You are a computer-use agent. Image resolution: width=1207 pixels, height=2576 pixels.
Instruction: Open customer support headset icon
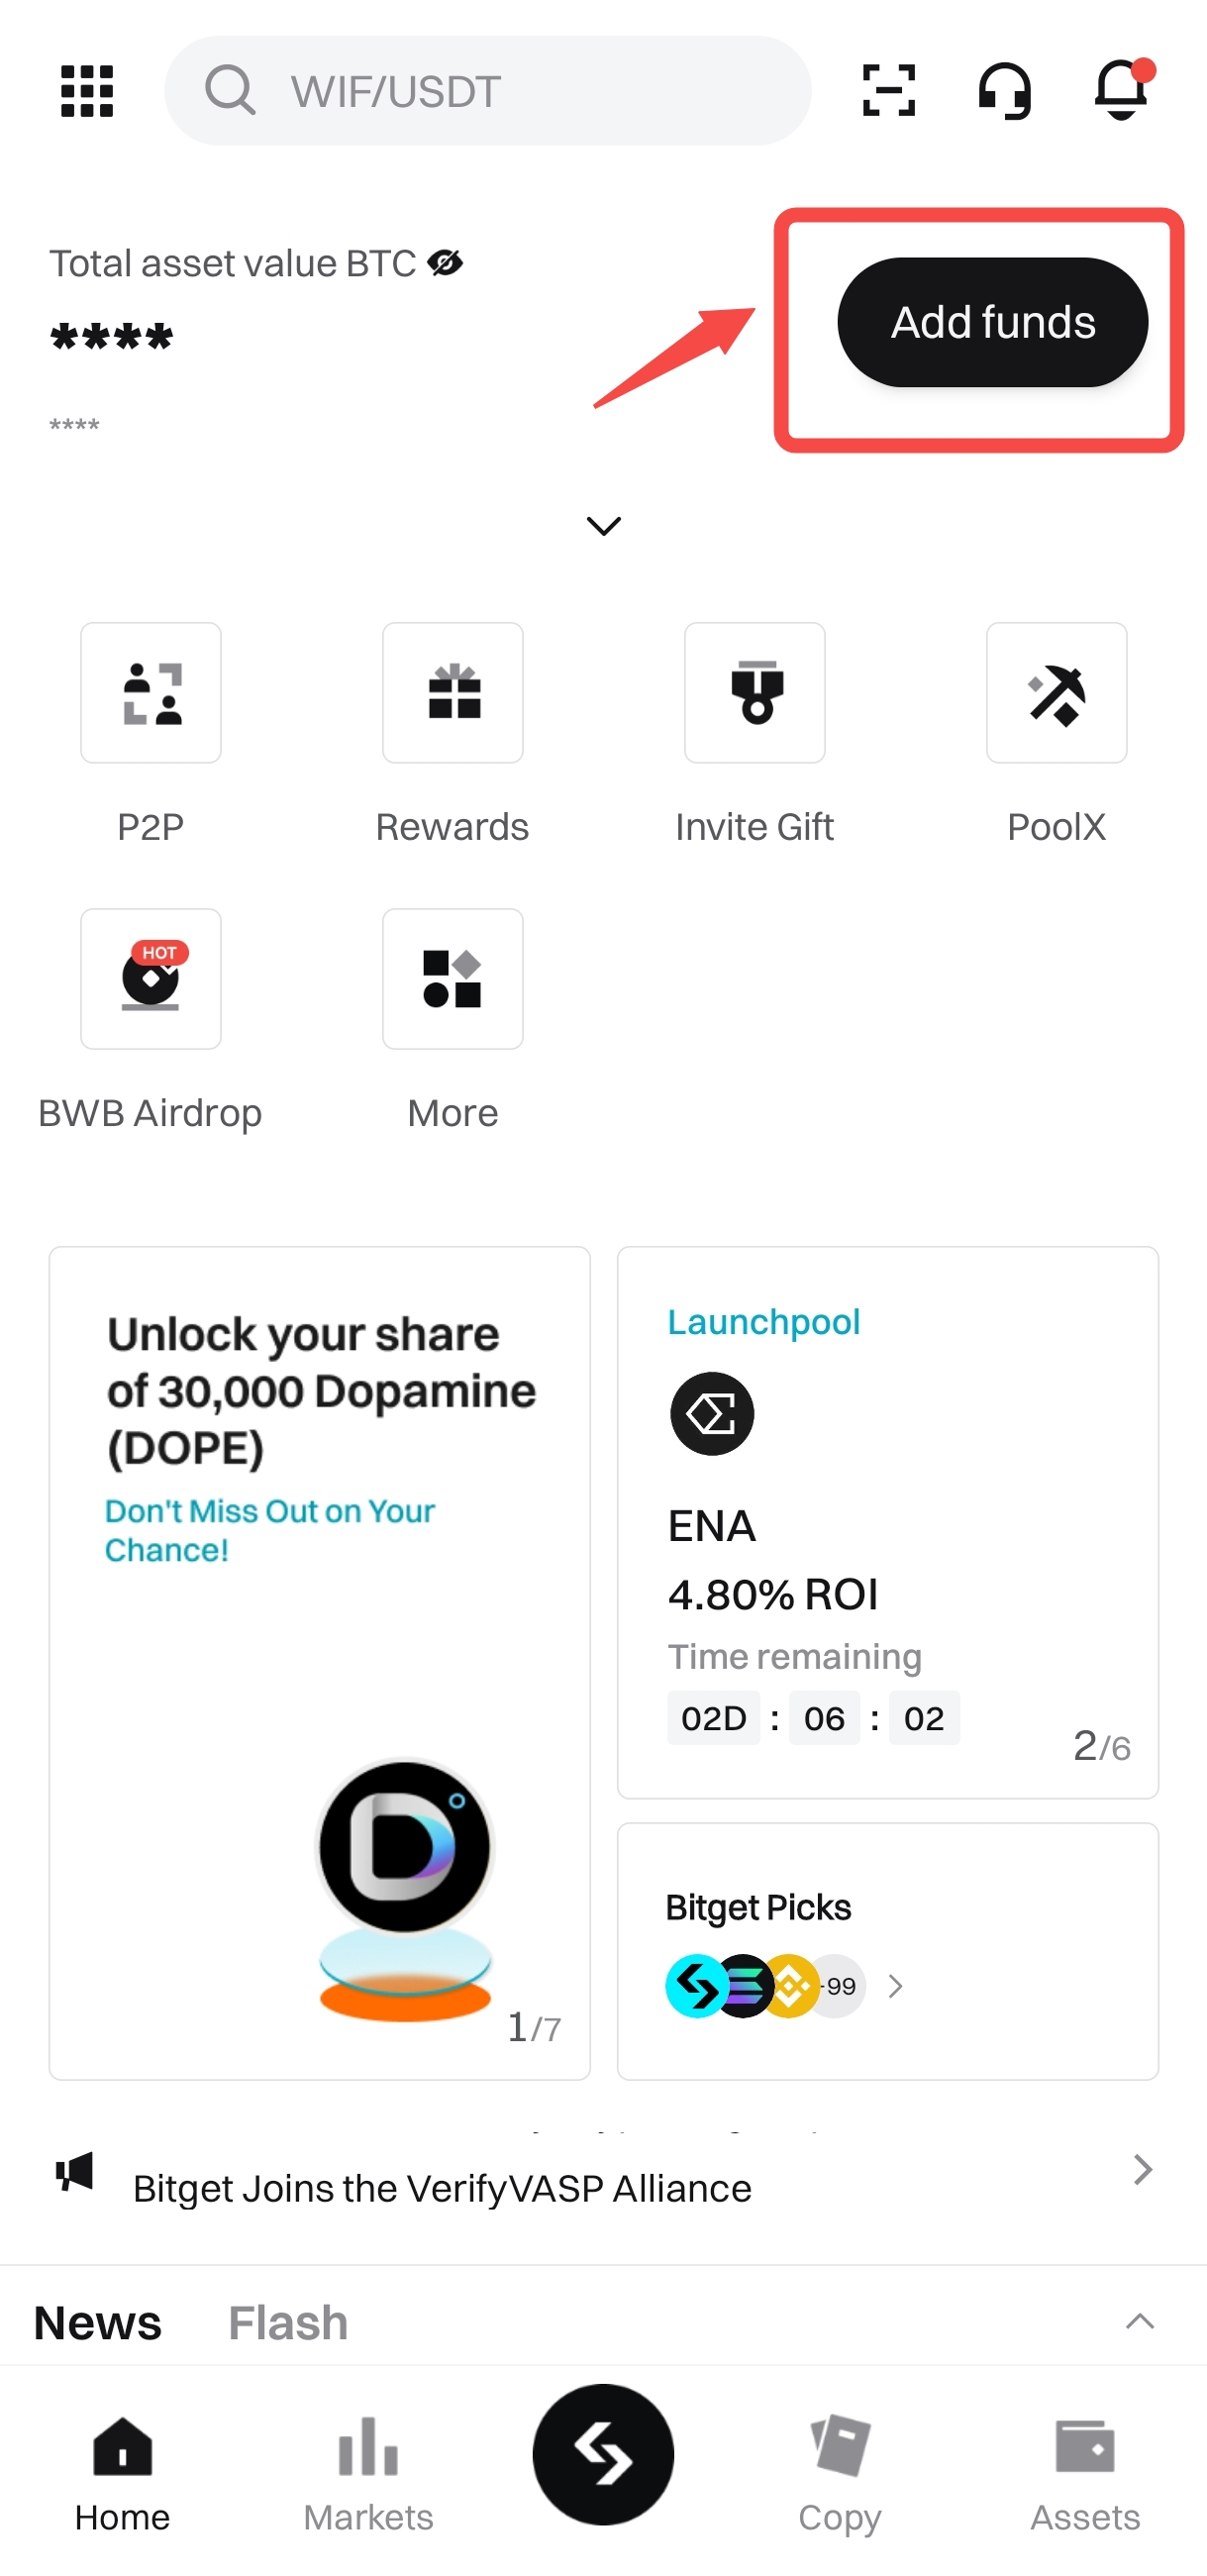coord(1004,91)
